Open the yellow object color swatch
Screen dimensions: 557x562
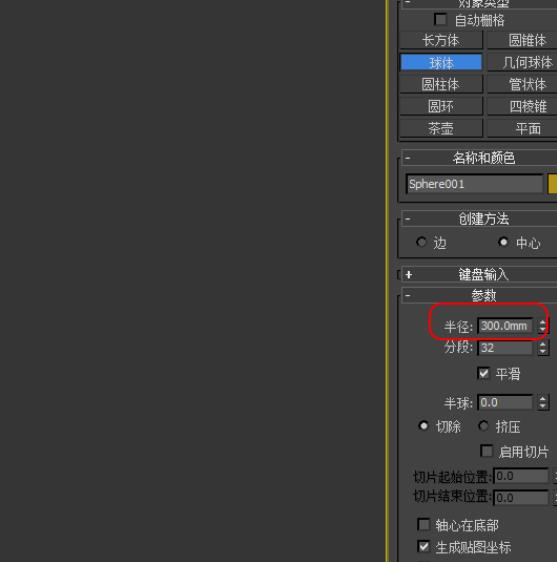(x=553, y=184)
